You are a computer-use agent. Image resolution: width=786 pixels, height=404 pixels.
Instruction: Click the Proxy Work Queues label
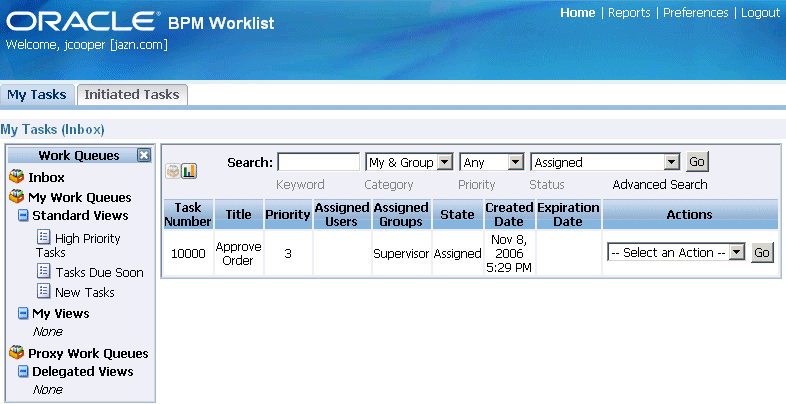[88, 353]
